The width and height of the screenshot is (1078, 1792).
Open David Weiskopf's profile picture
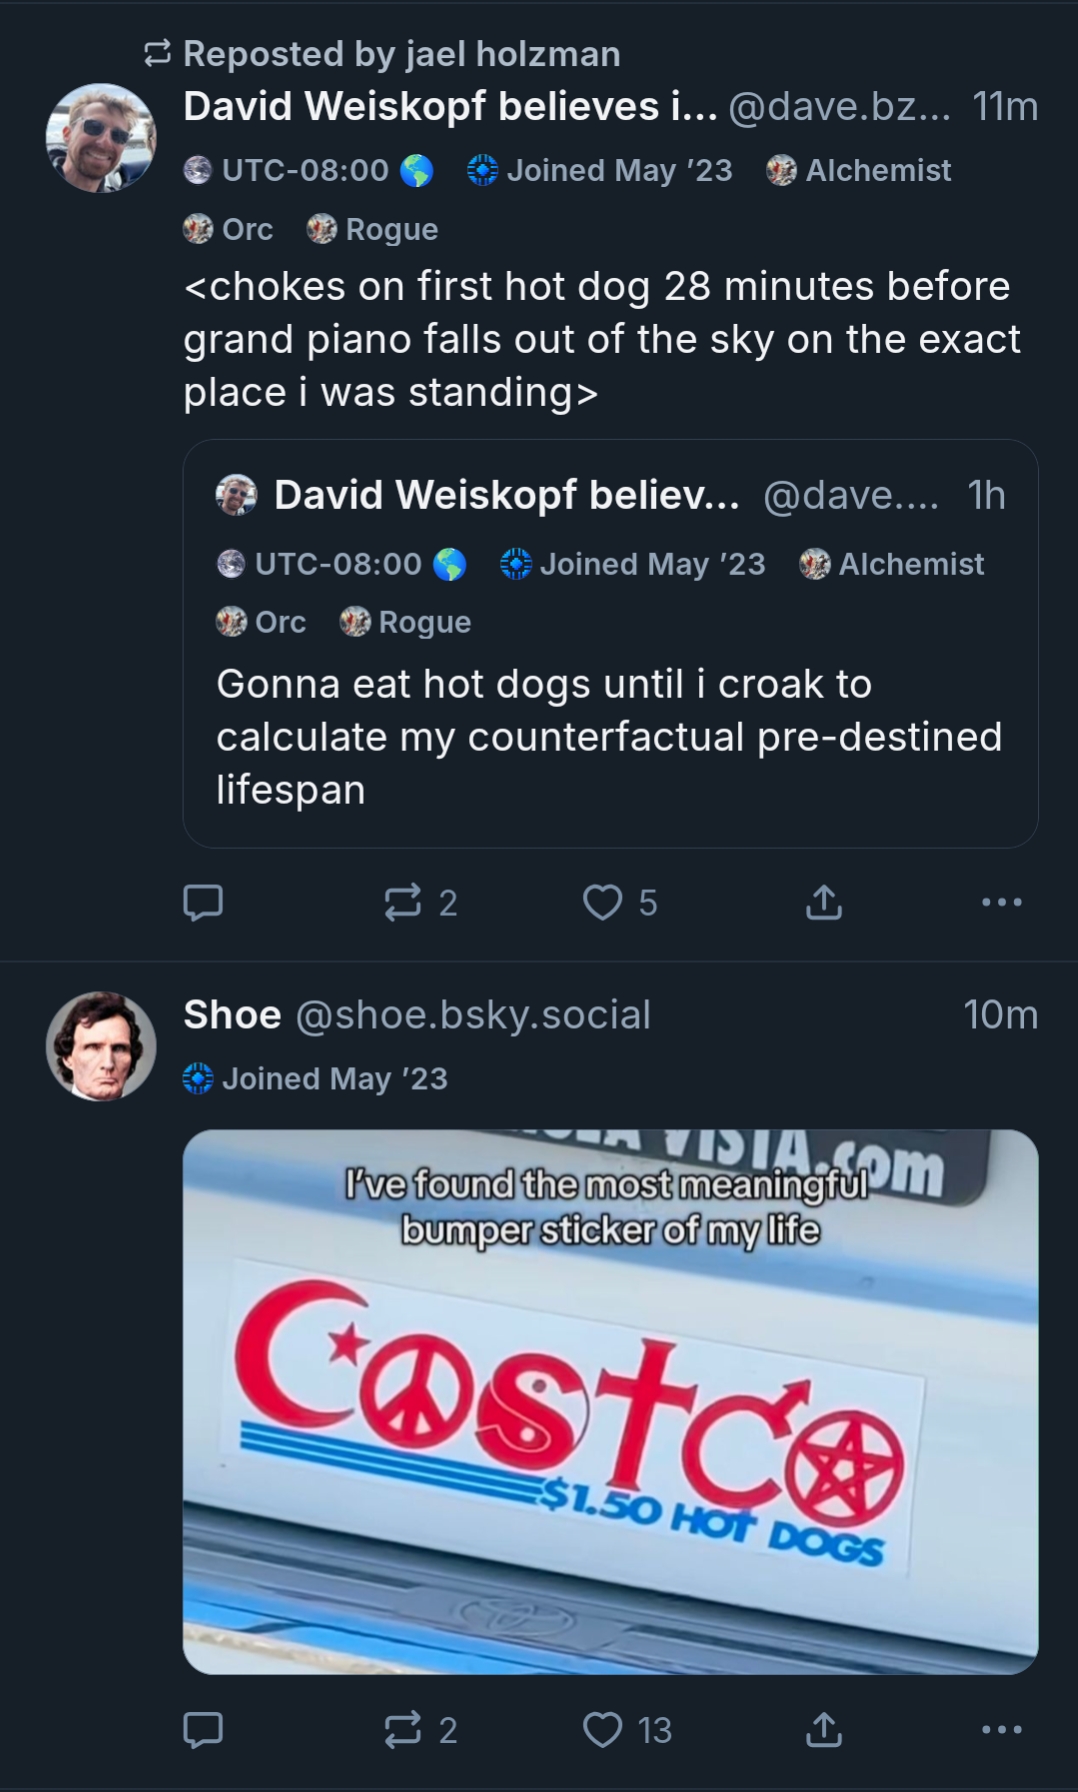(x=101, y=138)
